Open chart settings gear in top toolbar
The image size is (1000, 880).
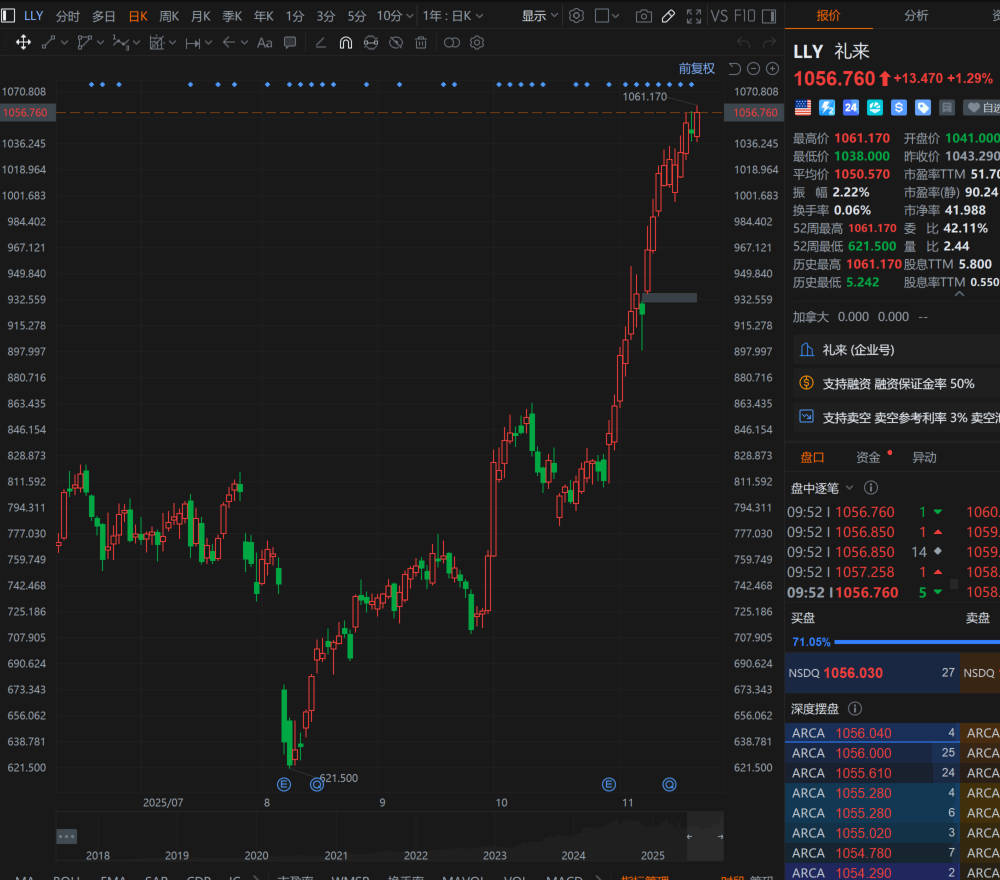click(576, 16)
